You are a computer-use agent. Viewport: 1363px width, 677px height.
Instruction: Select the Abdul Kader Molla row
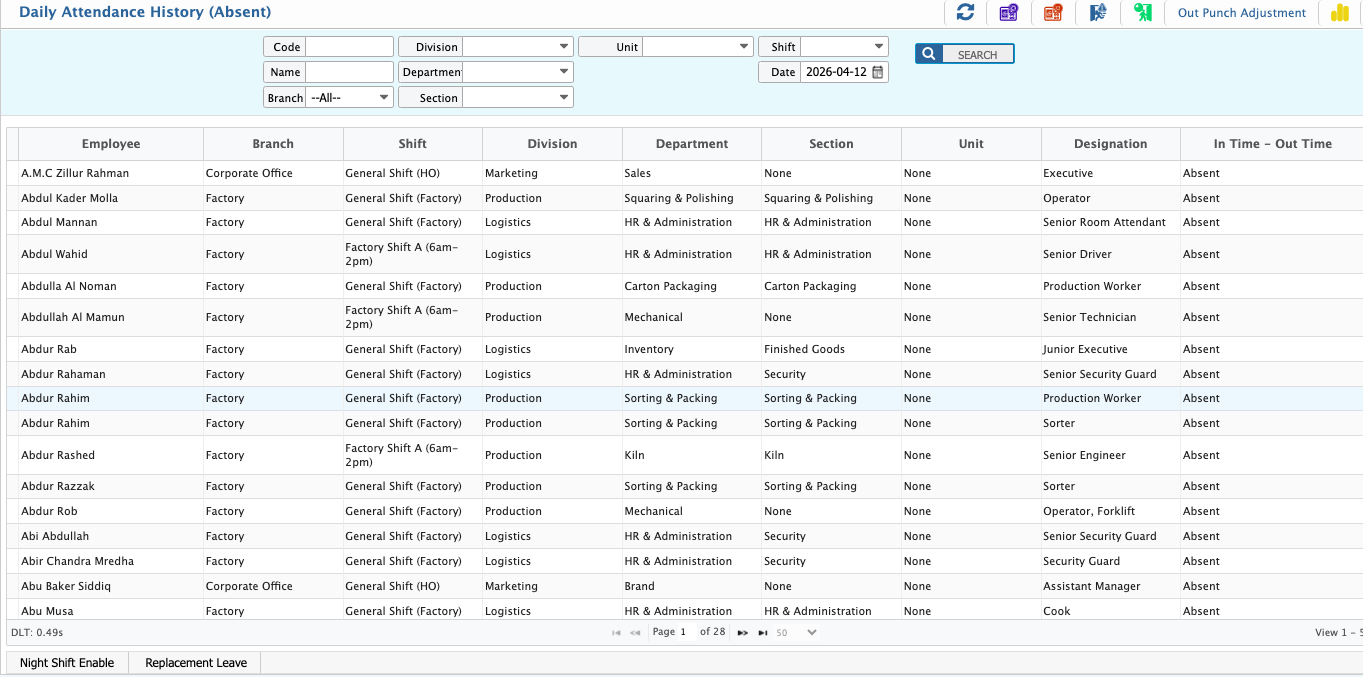tap(70, 198)
